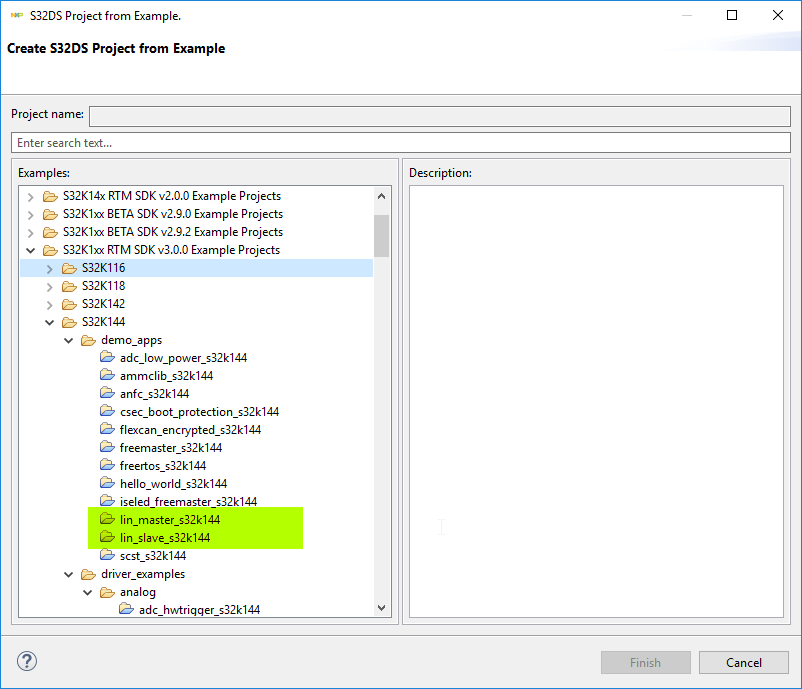Click the csec_boot_protection_s32k144 project icon
Viewport: 802px width, 689px height.
(x=107, y=411)
